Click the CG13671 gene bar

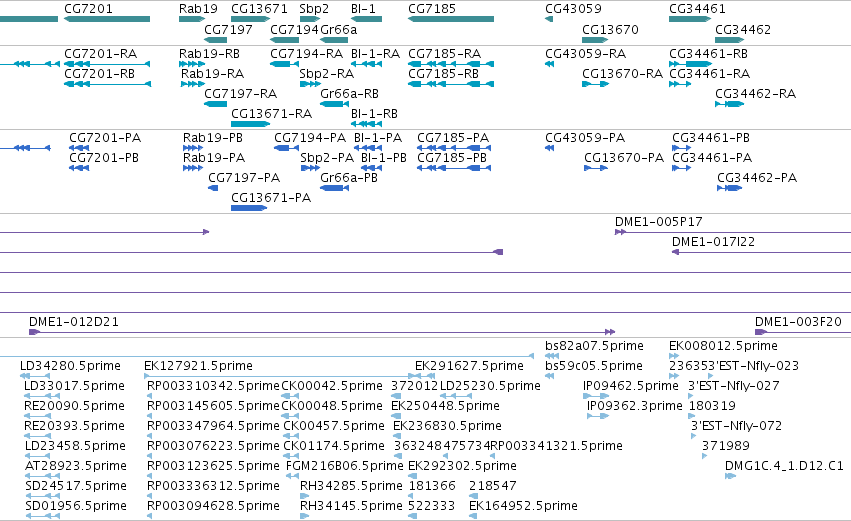click(251, 19)
